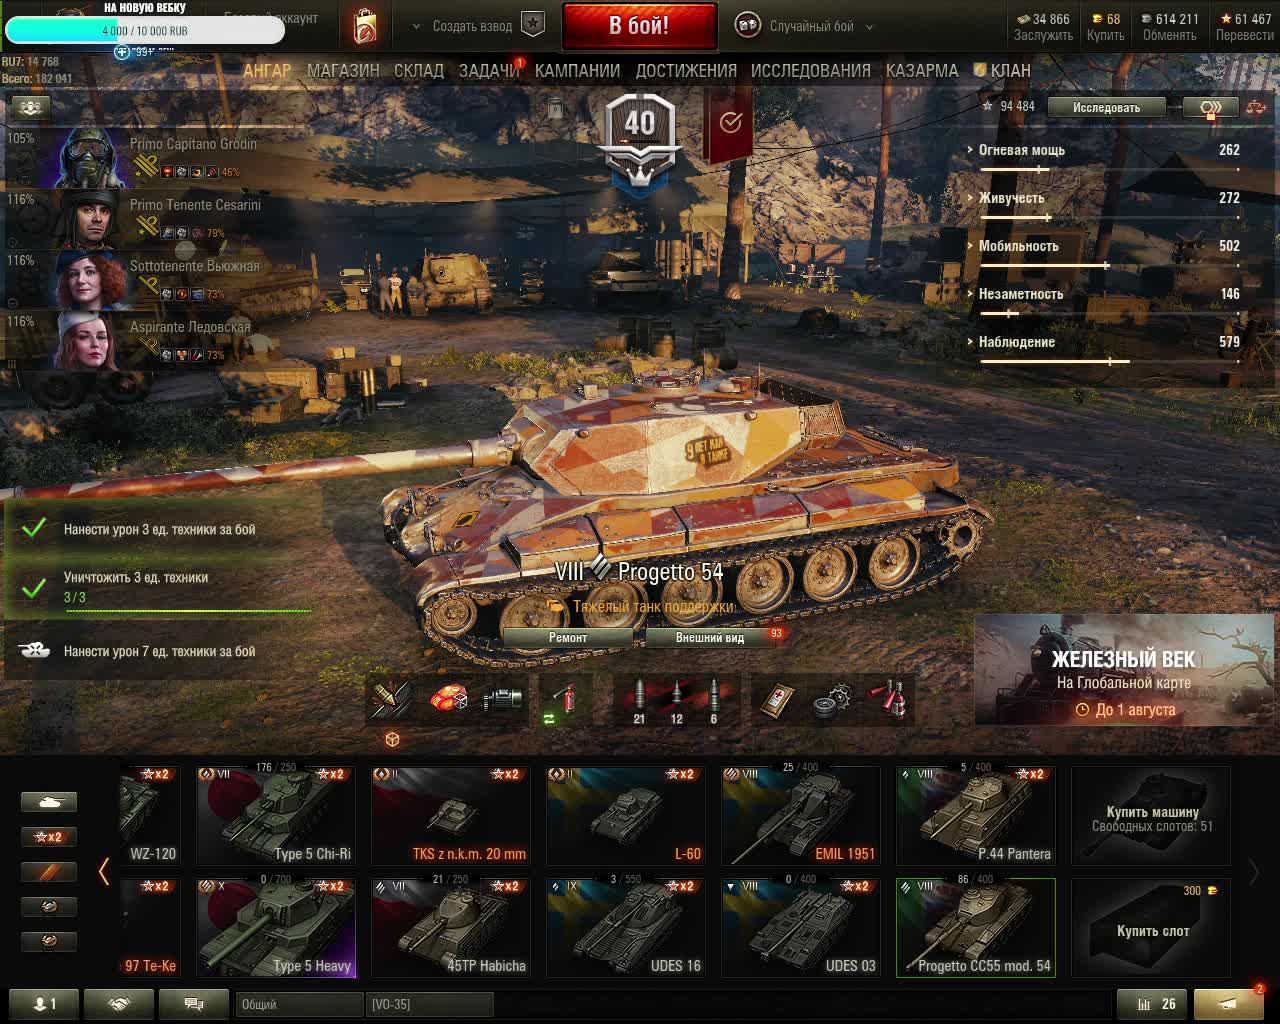Screen dimensions: 1280x1024
Task: Switch to the КАЗАРМА tab
Action: click(921, 71)
